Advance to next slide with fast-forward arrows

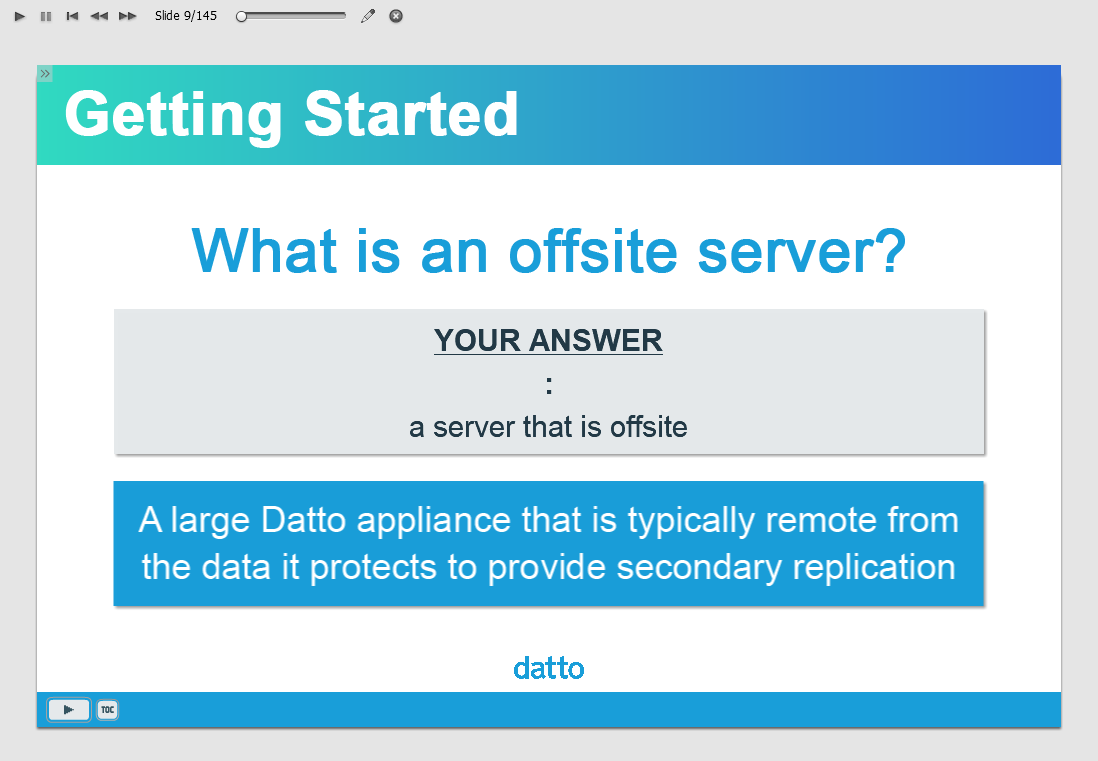click(x=127, y=16)
